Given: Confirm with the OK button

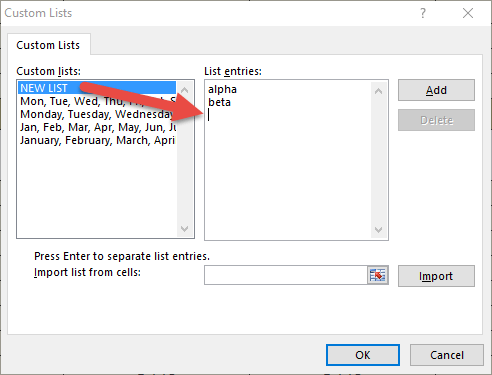Looking at the screenshot, I should click(x=363, y=355).
